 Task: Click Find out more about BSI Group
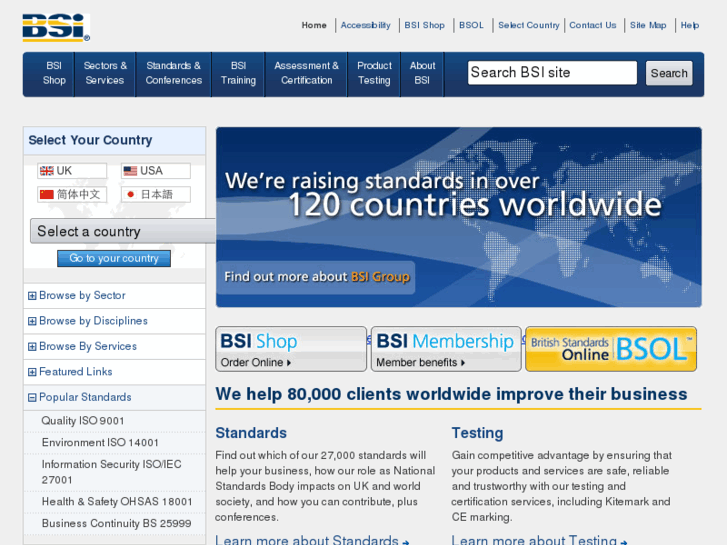(317, 277)
